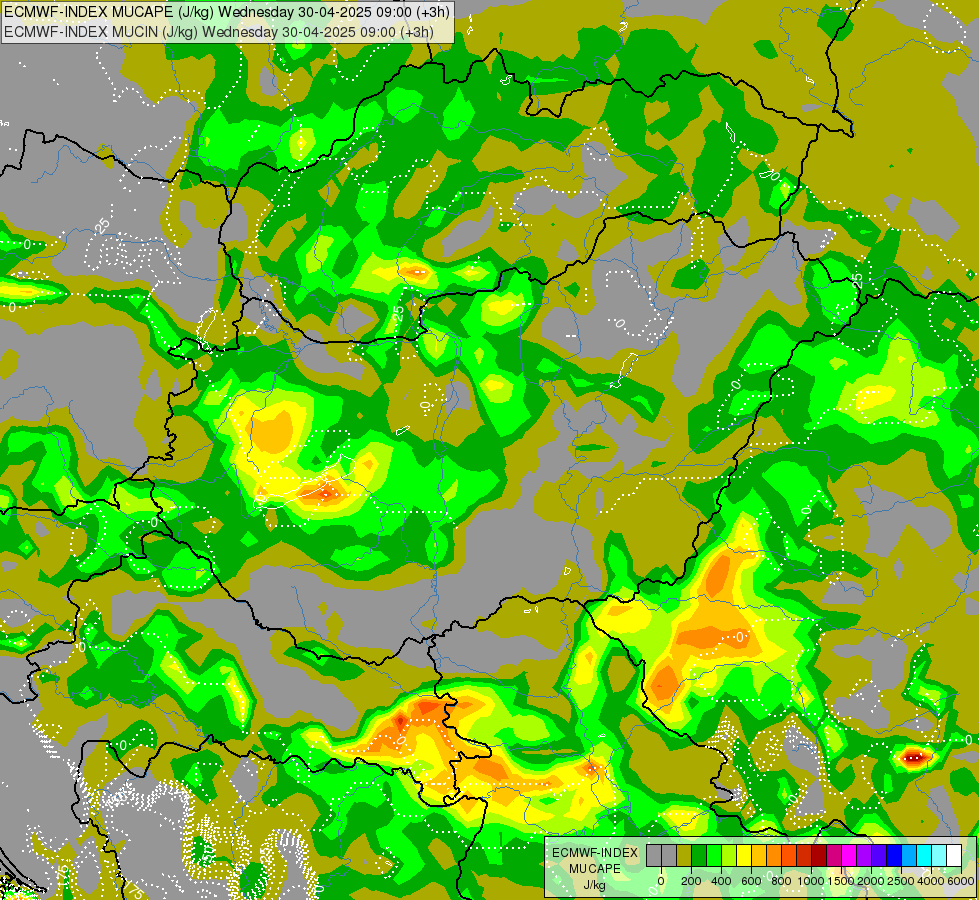Click the legend value label 2500
The width and height of the screenshot is (979, 900).
coord(901,881)
